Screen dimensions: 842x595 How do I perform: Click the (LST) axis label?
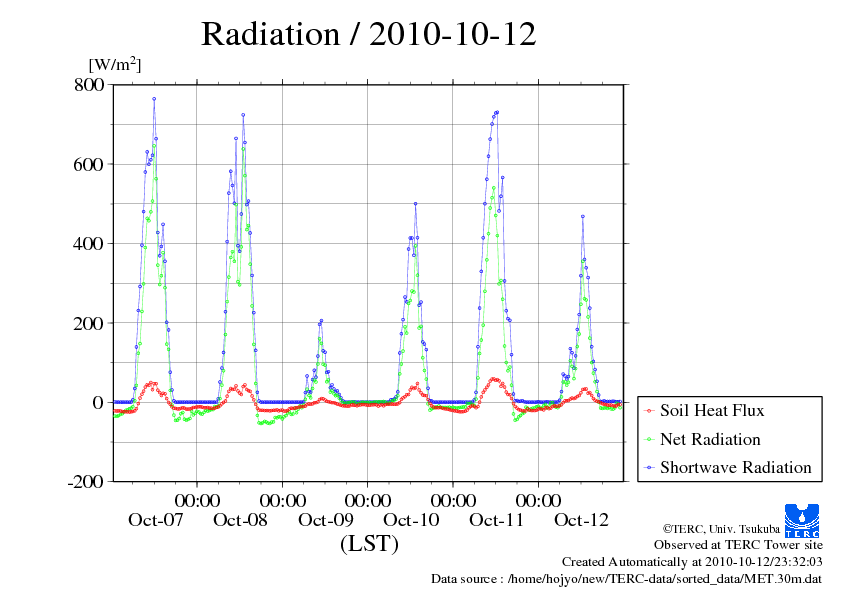click(x=369, y=543)
